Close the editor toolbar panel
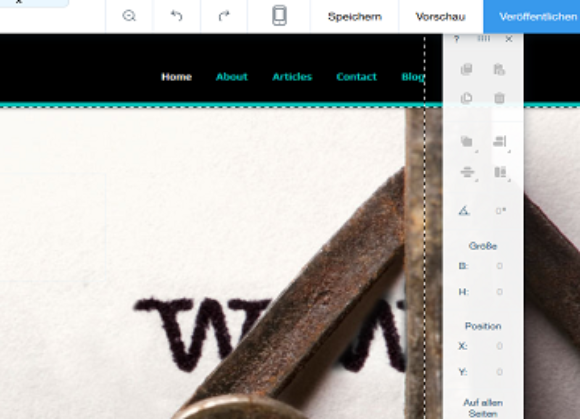This screenshot has height=419, width=580. point(509,39)
